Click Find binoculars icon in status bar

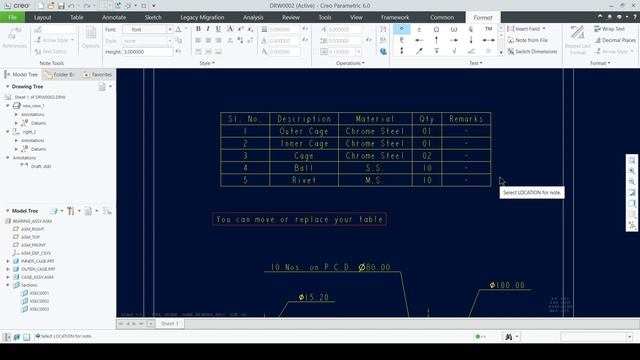(x=509, y=337)
